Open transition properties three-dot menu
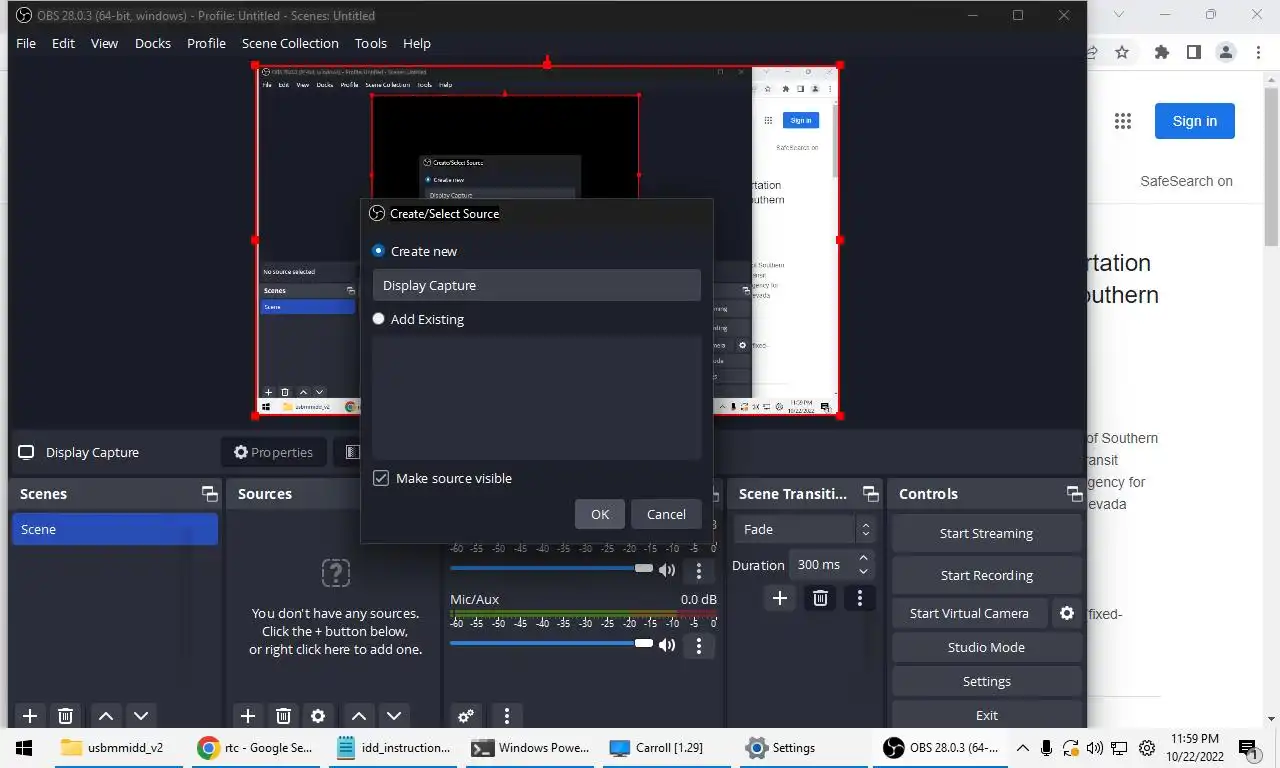The width and height of the screenshot is (1280, 768). tap(860, 598)
